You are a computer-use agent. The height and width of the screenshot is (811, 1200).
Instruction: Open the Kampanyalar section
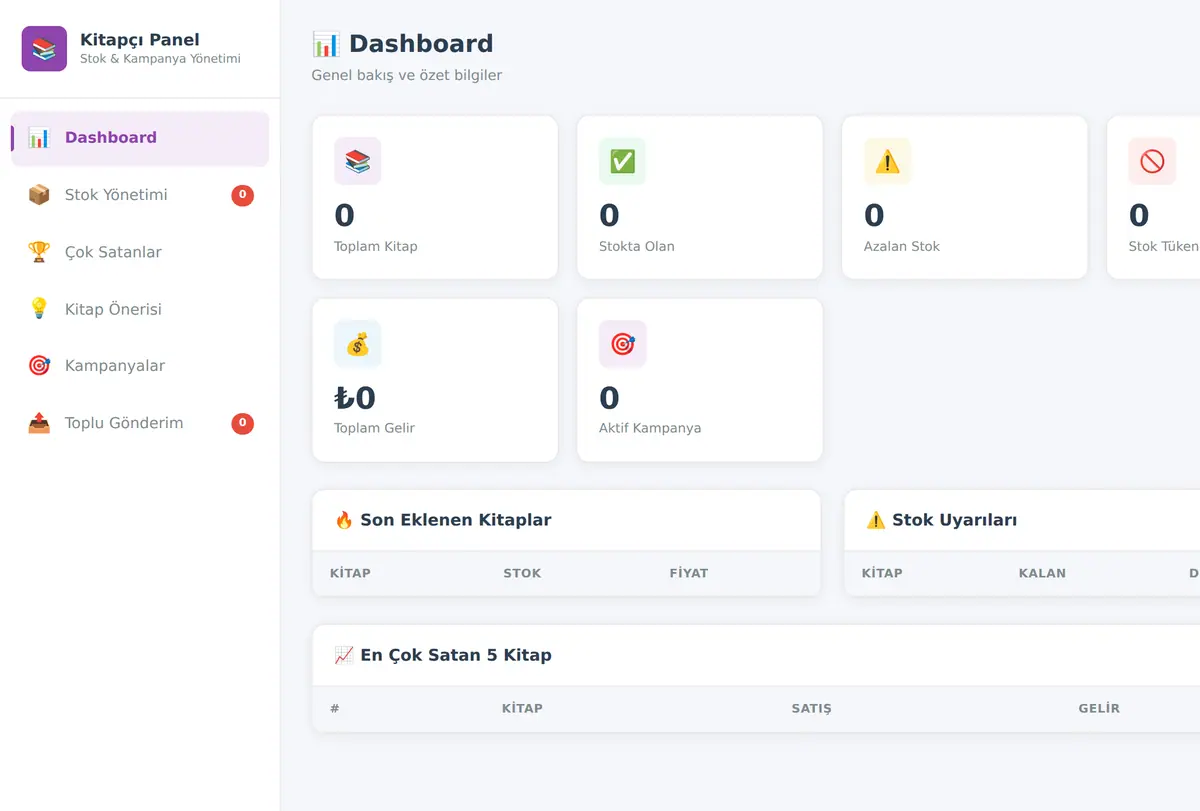pyautogui.click(x=140, y=366)
